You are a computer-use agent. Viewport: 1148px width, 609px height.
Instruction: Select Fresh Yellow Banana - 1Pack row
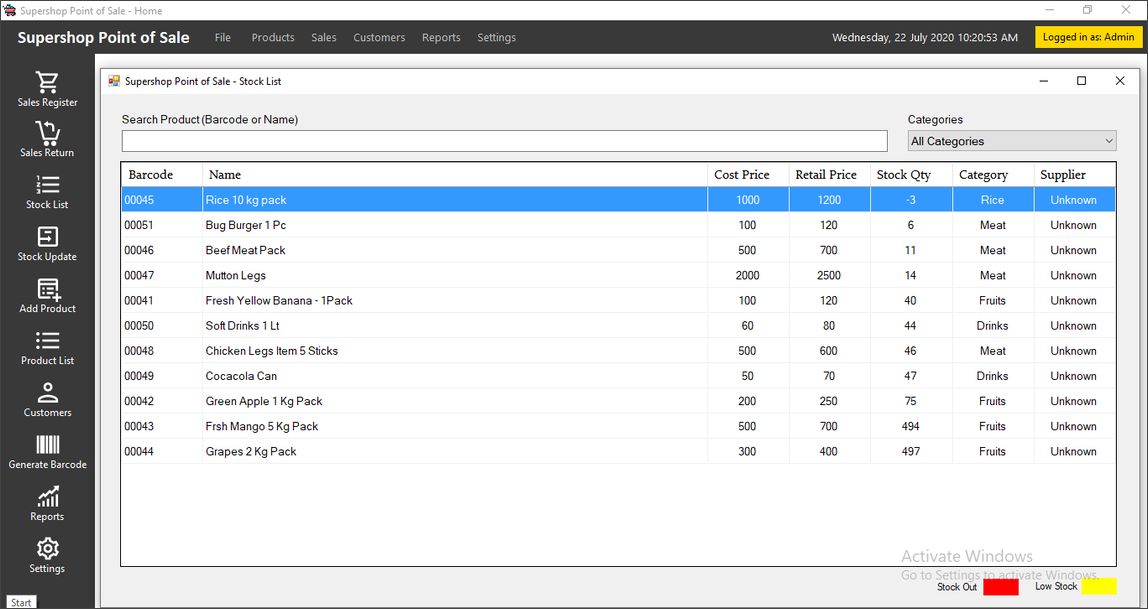[619, 300]
